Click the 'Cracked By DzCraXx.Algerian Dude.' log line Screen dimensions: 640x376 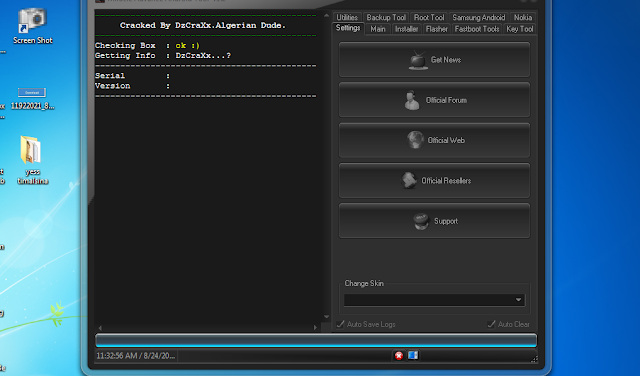[203, 25]
